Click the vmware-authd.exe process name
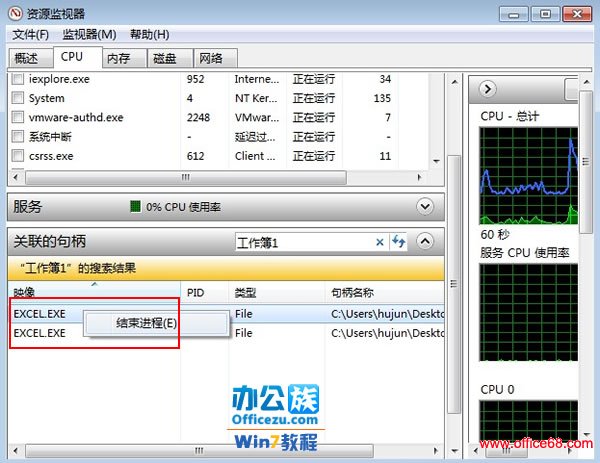This screenshot has height=463, width=600. [76, 117]
